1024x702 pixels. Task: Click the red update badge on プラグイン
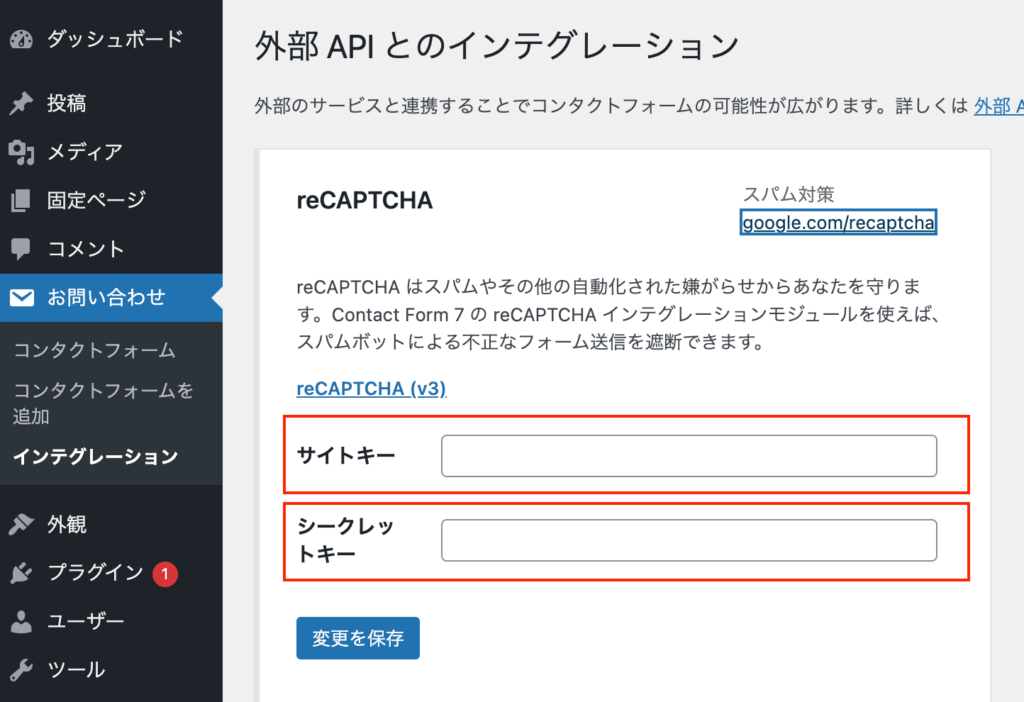[x=165, y=574]
